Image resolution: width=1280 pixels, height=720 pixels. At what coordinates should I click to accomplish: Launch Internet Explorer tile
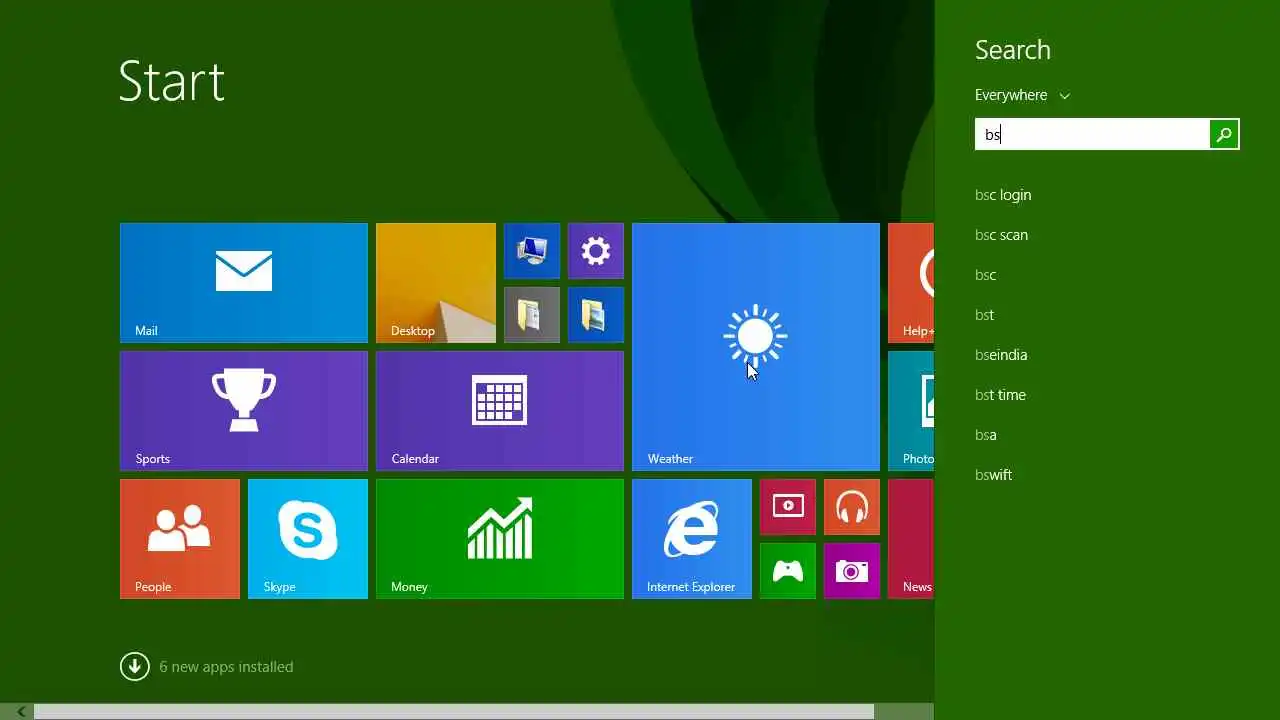click(x=692, y=539)
